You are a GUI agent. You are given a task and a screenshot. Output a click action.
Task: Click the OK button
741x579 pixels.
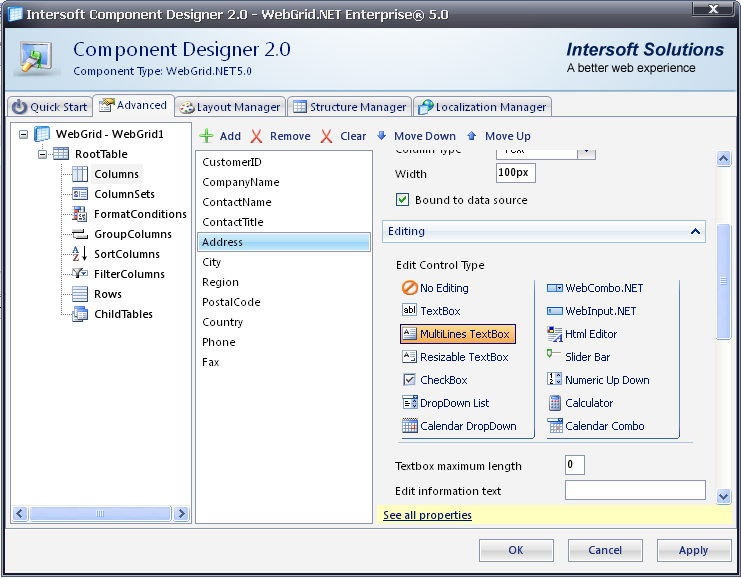click(x=516, y=550)
